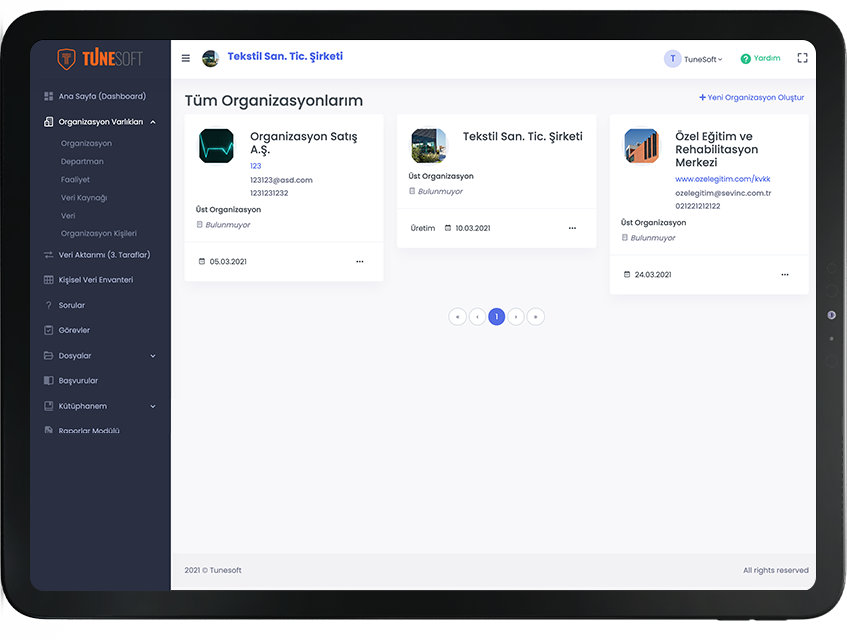Select Organizasyon submenu item
The height and width of the screenshot is (640, 847).
(x=86, y=143)
